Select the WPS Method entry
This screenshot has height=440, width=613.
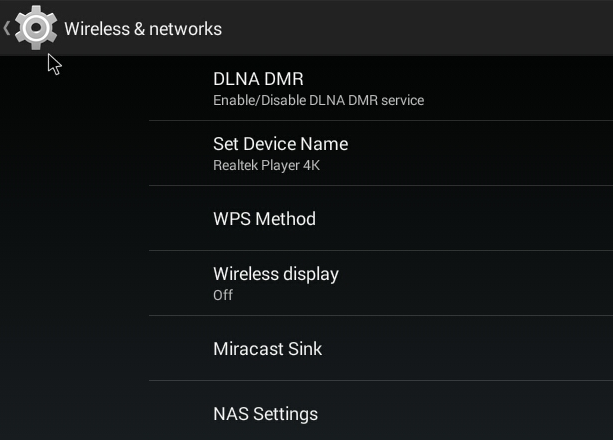click(381, 218)
